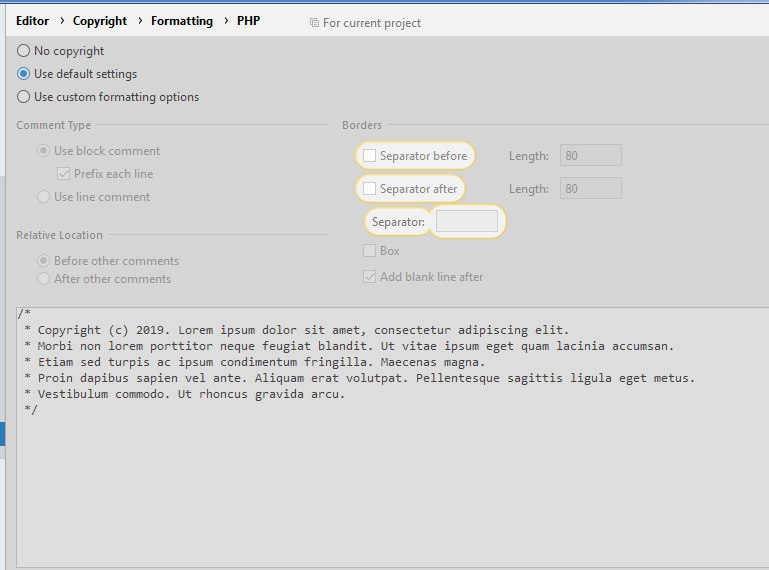Click the PHP breadcrumb
Screen dimensions: 769x570
coord(248,21)
